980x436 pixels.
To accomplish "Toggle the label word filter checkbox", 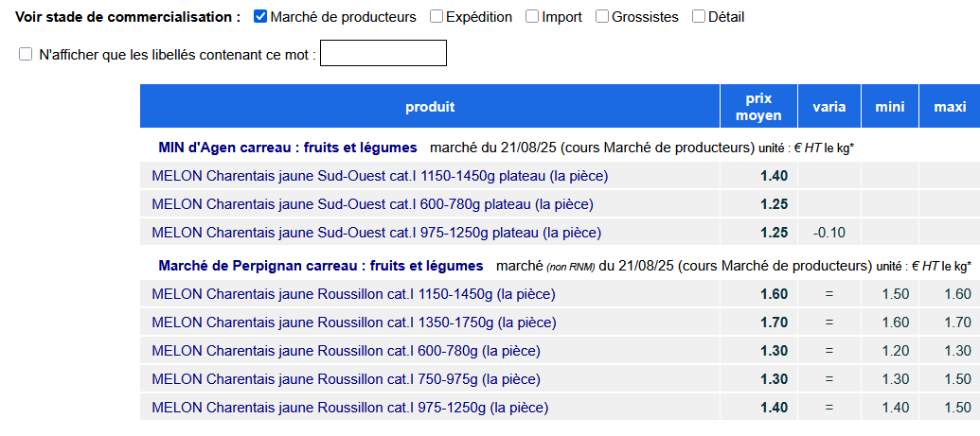I will point(26,54).
